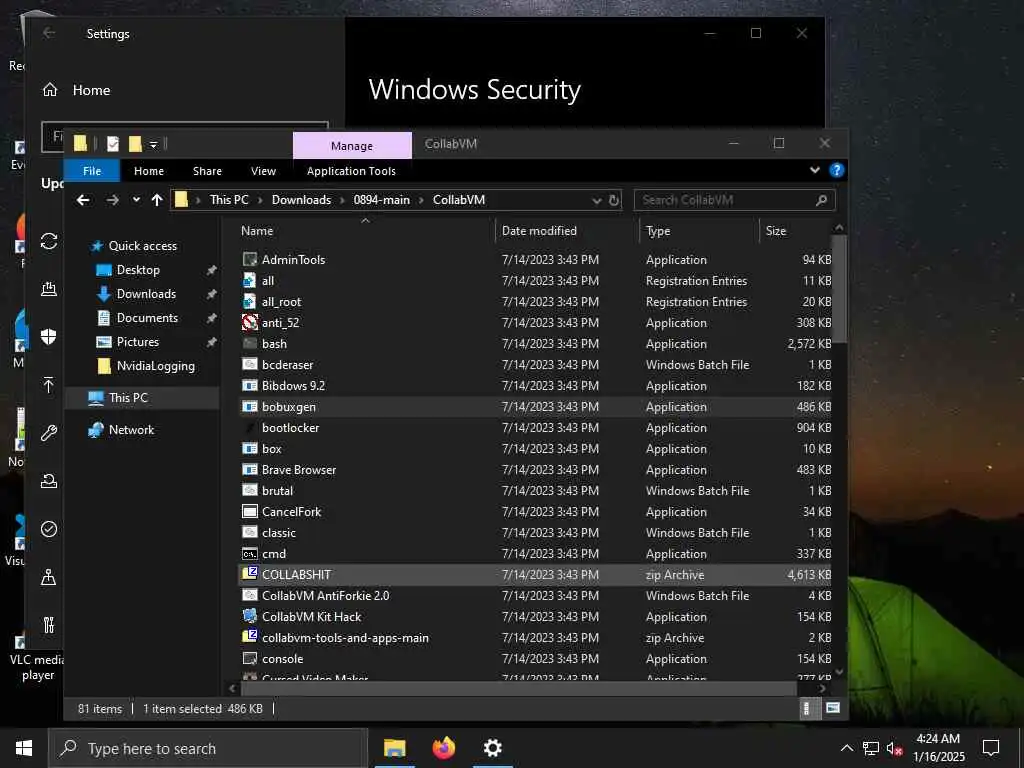This screenshot has height=768, width=1024.
Task: Open Explorer help question mark
Action: [836, 170]
